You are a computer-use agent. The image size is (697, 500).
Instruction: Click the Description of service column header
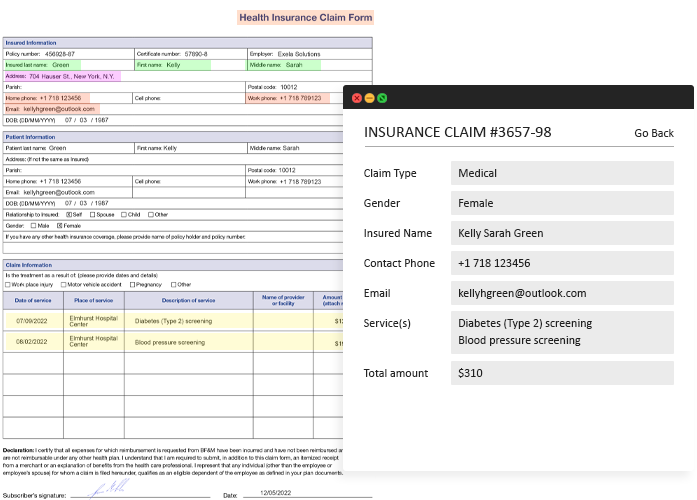(188, 300)
